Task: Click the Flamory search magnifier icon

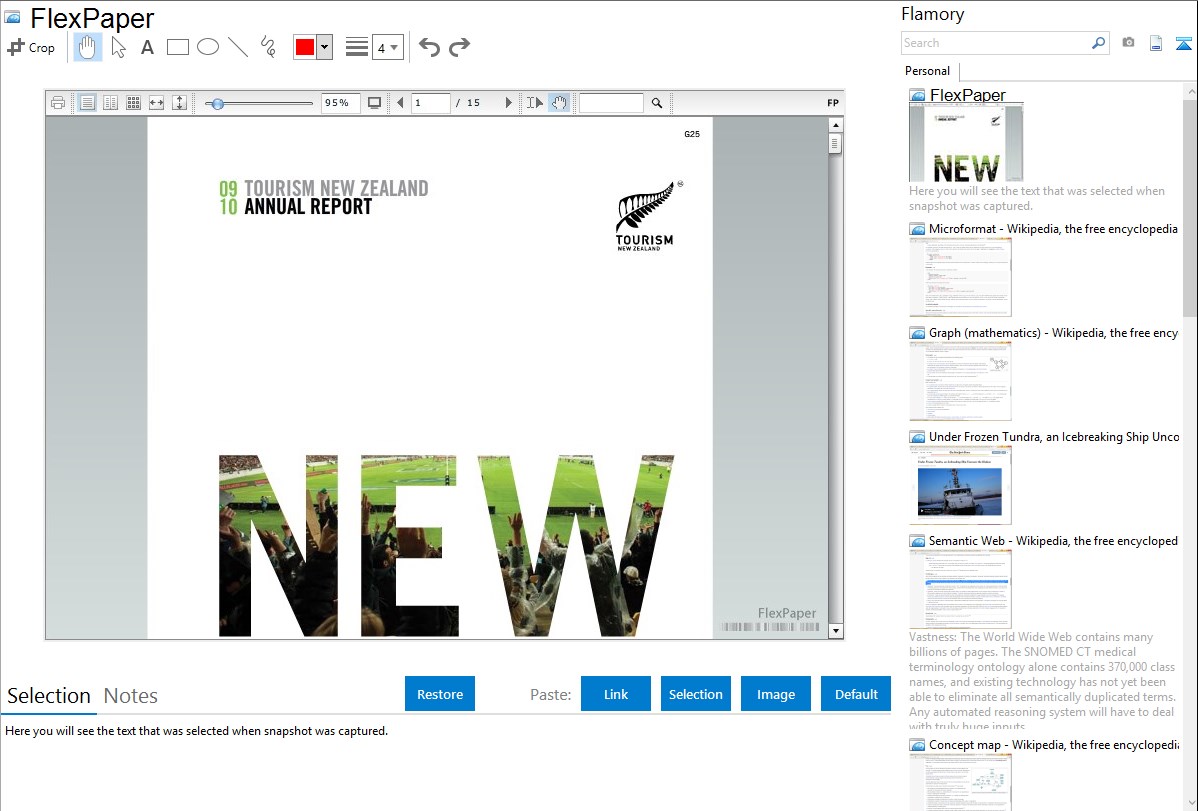Action: pyautogui.click(x=1099, y=43)
